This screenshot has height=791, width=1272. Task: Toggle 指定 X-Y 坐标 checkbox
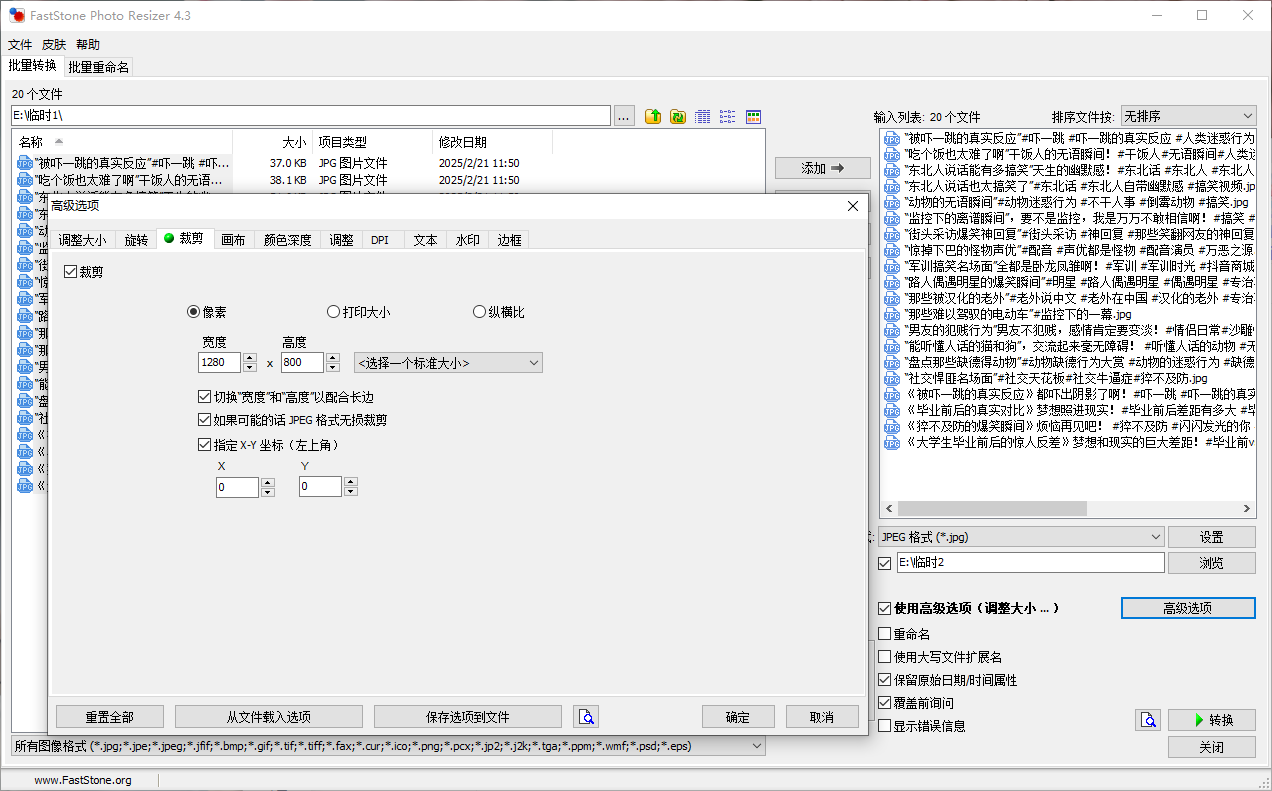[205, 445]
